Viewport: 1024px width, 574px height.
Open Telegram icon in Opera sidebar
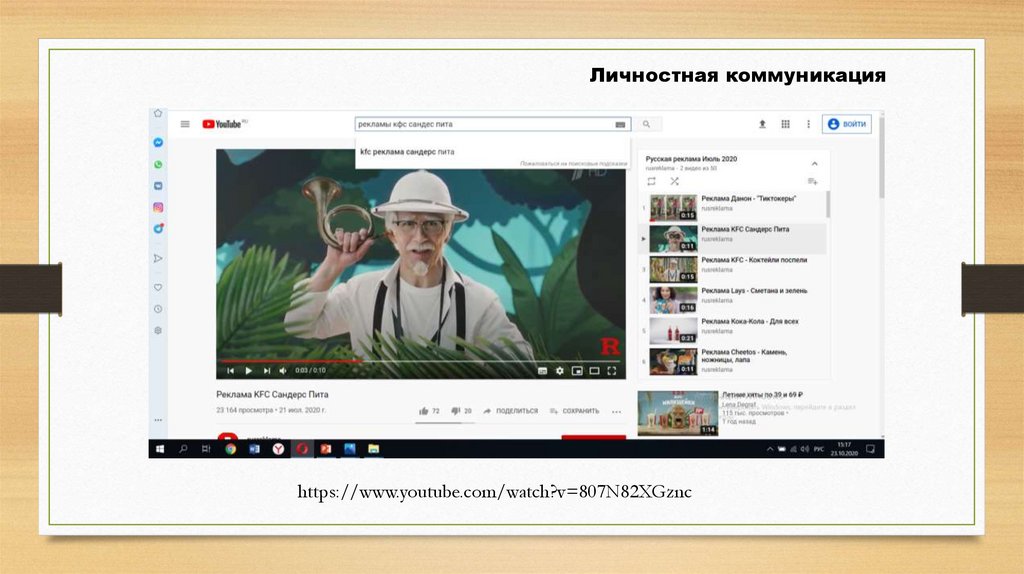pos(158,229)
